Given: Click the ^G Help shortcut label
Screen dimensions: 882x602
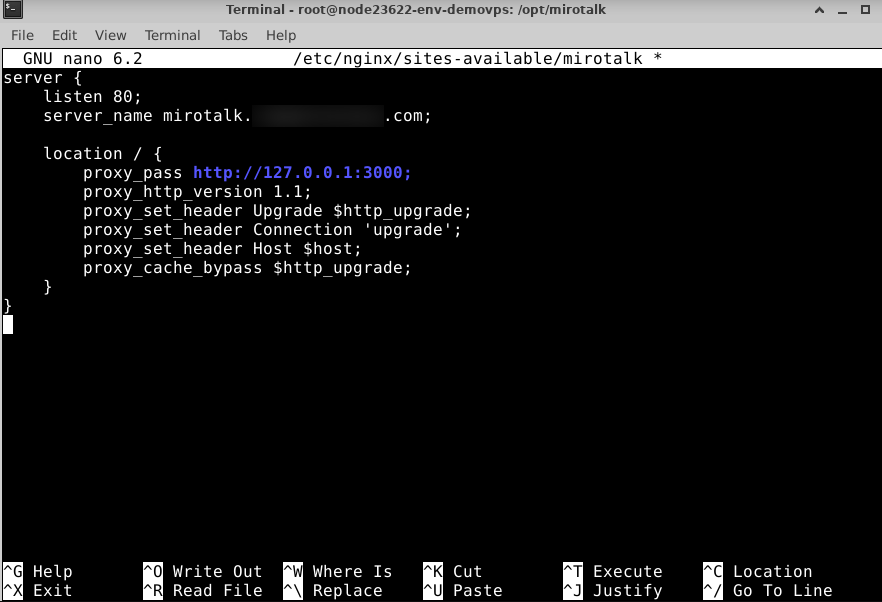Looking at the screenshot, I should pyautogui.click(x=38, y=572).
